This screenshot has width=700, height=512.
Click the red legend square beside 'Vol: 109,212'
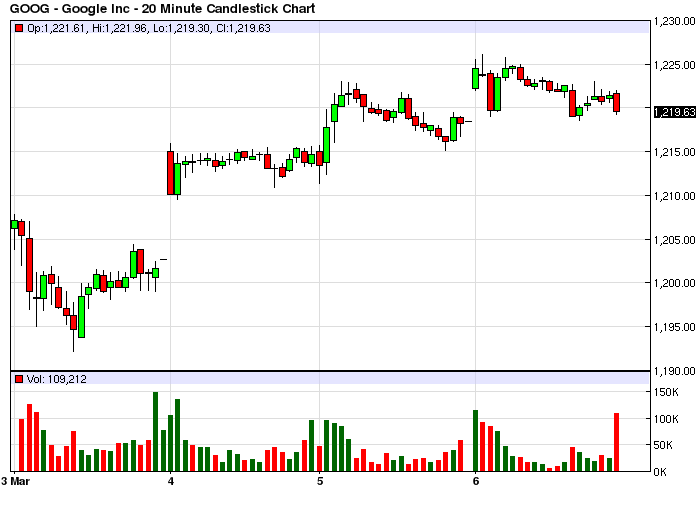click(19, 379)
